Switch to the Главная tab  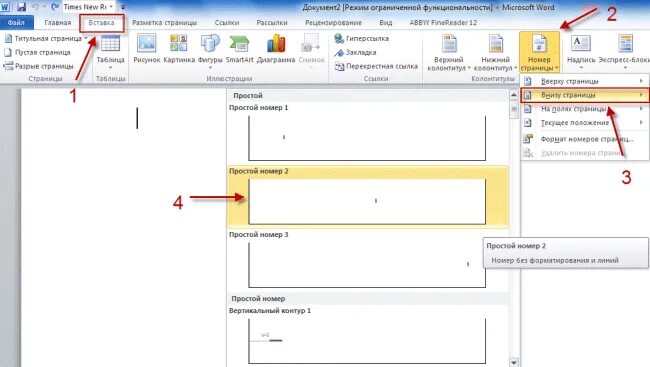pyautogui.click(x=58, y=23)
